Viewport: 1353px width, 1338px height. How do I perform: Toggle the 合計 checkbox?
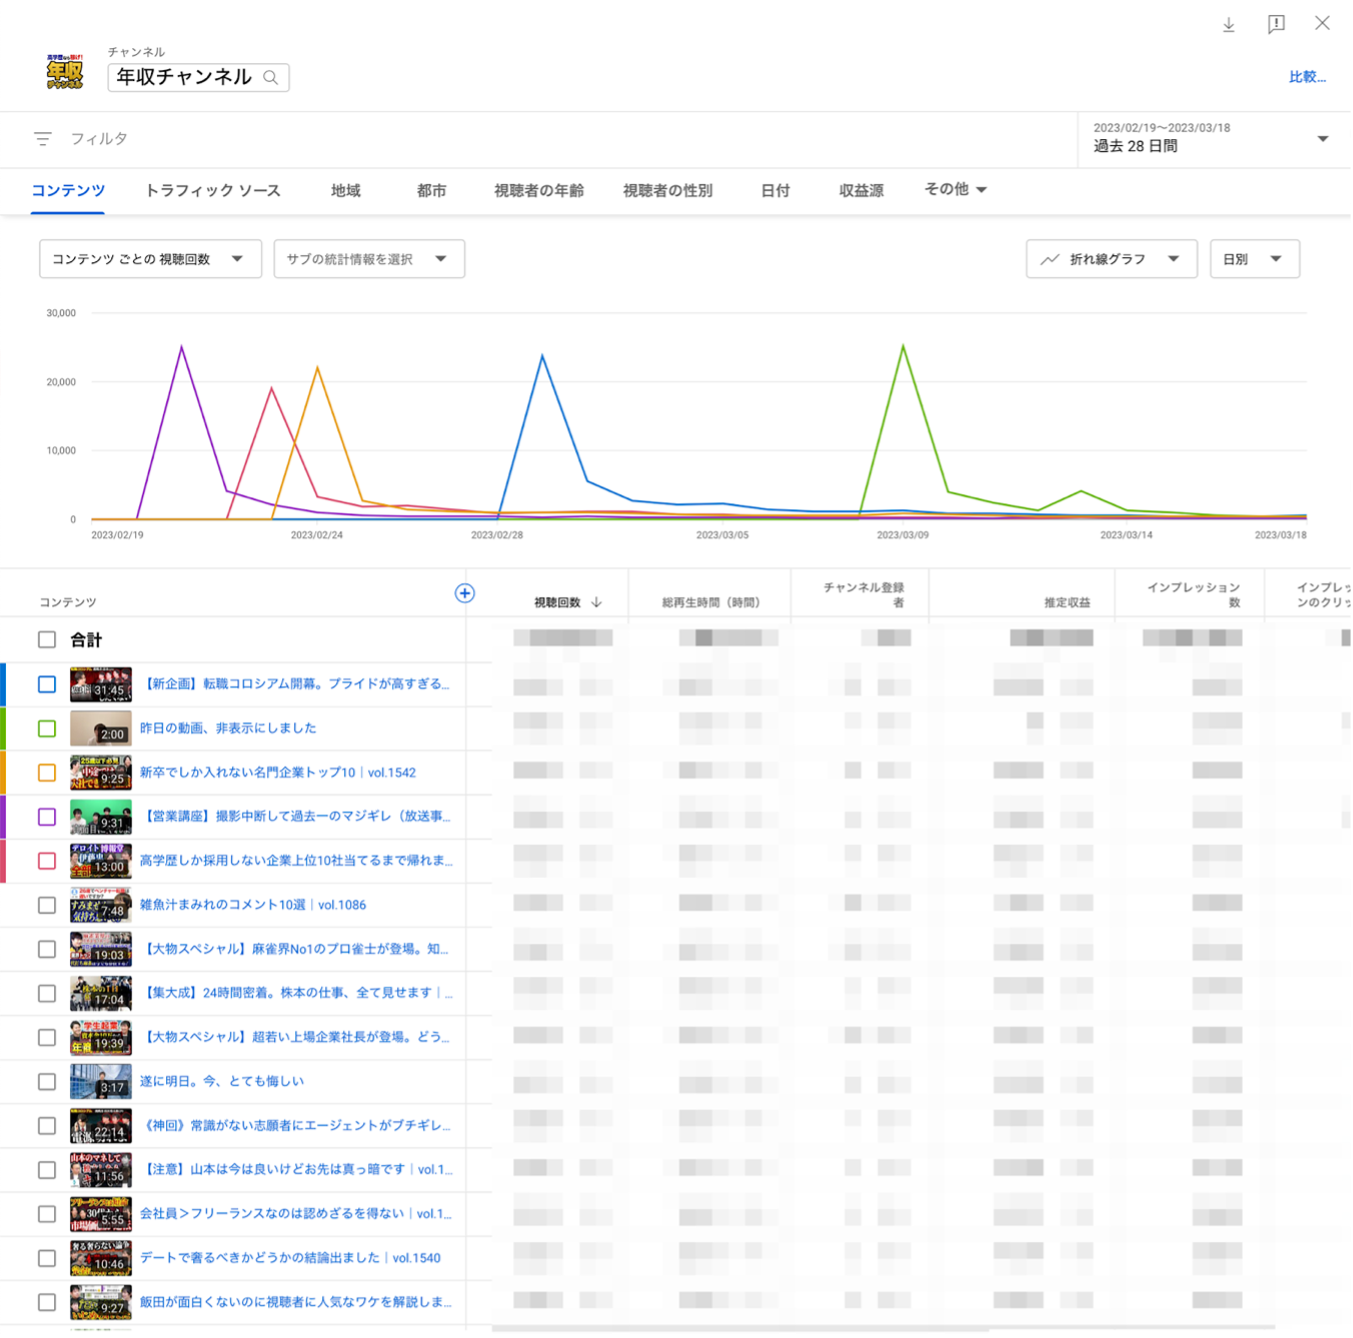point(47,640)
